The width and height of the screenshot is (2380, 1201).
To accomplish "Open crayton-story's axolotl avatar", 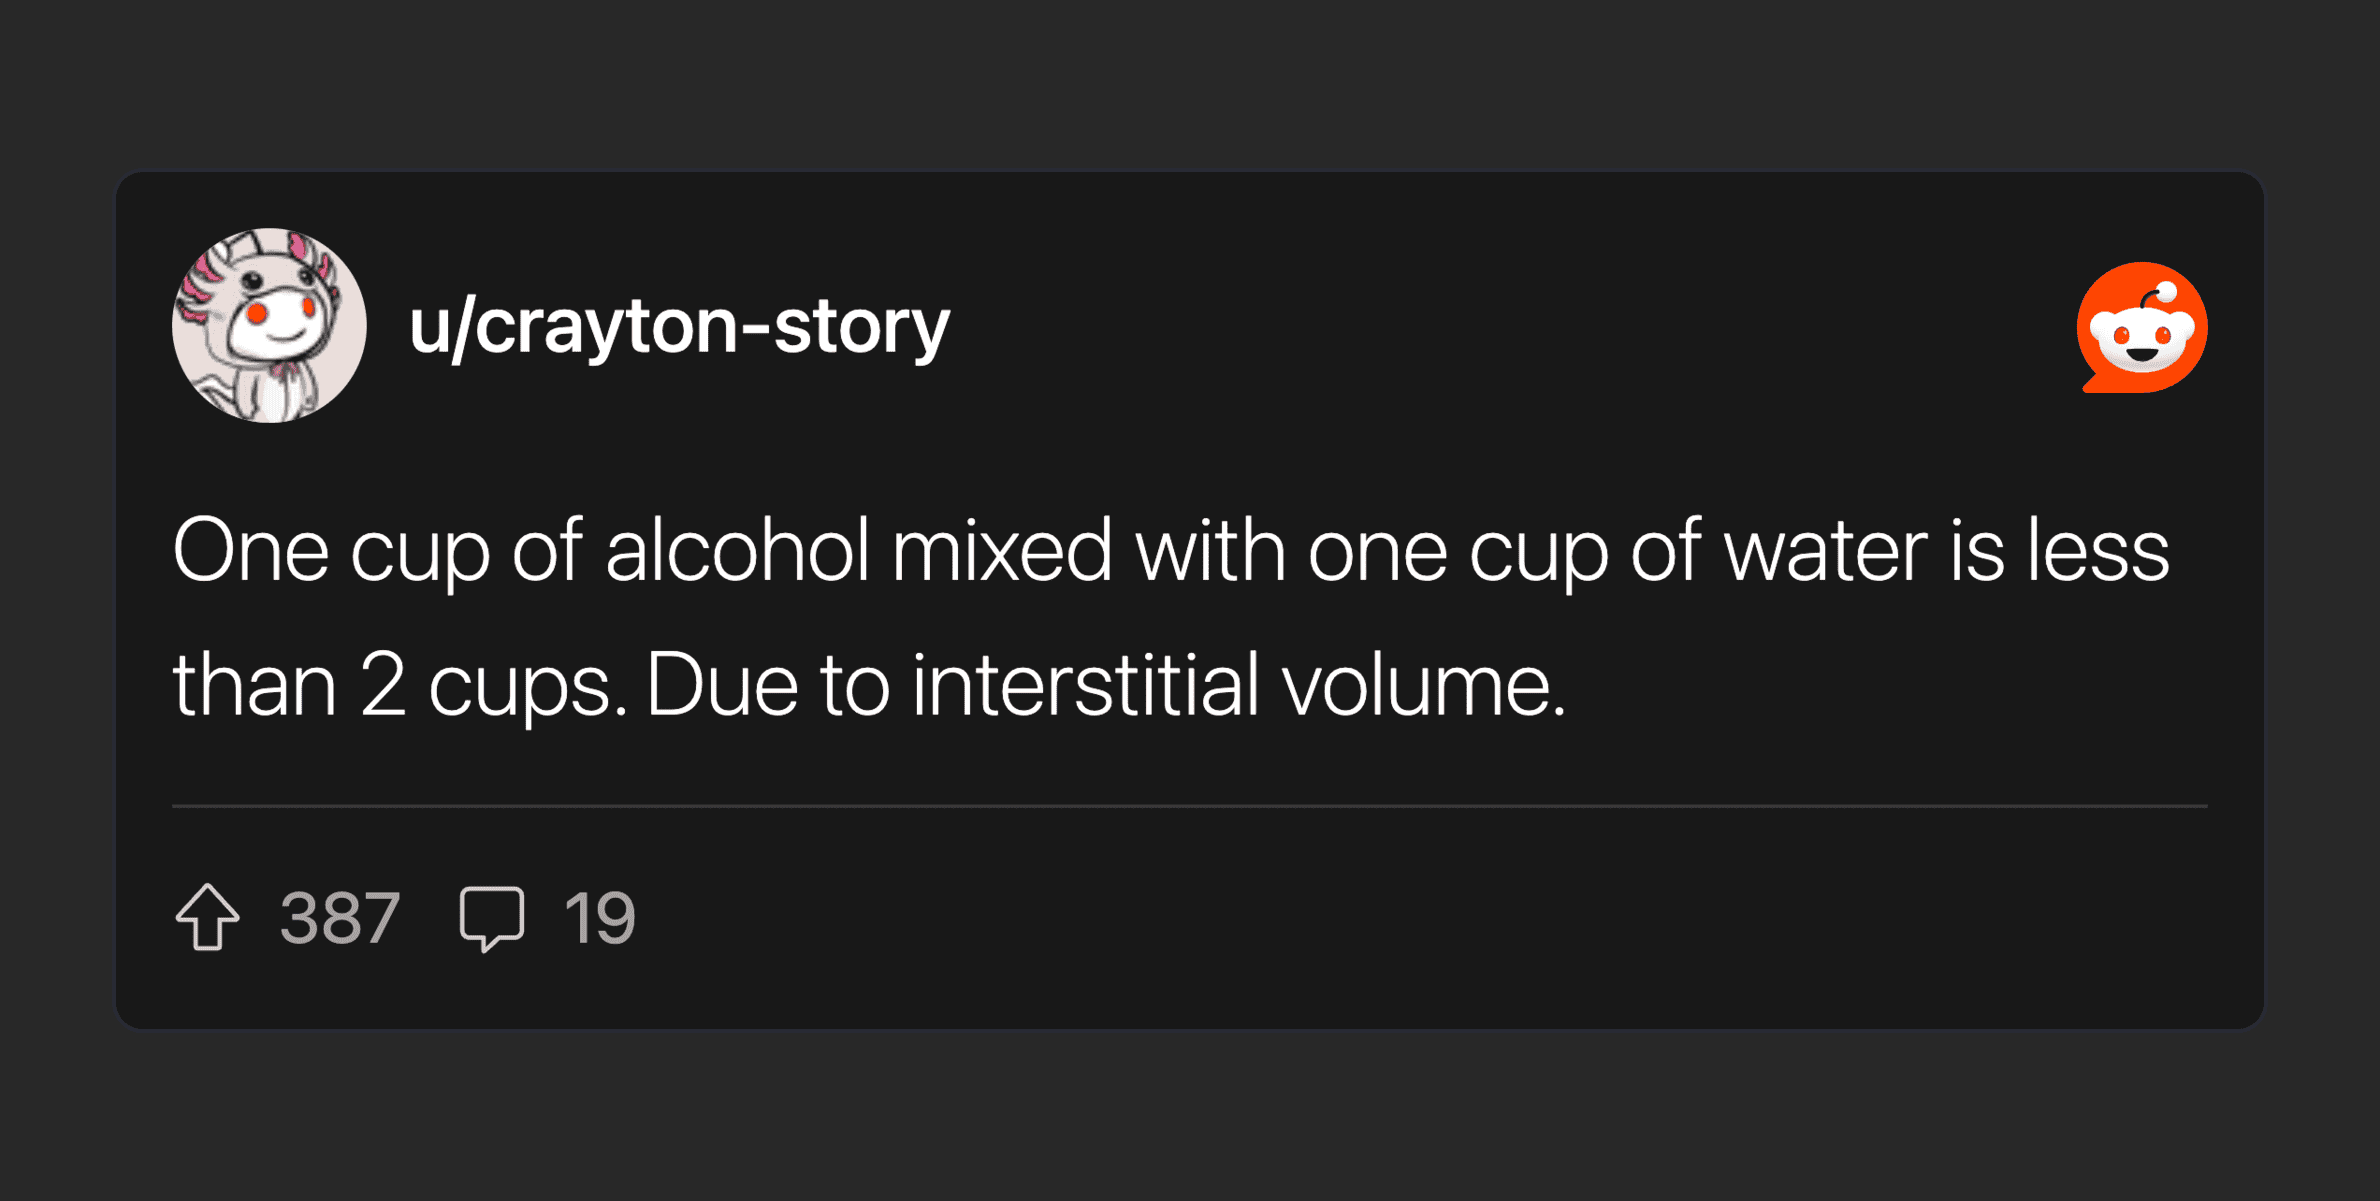I will point(269,326).
